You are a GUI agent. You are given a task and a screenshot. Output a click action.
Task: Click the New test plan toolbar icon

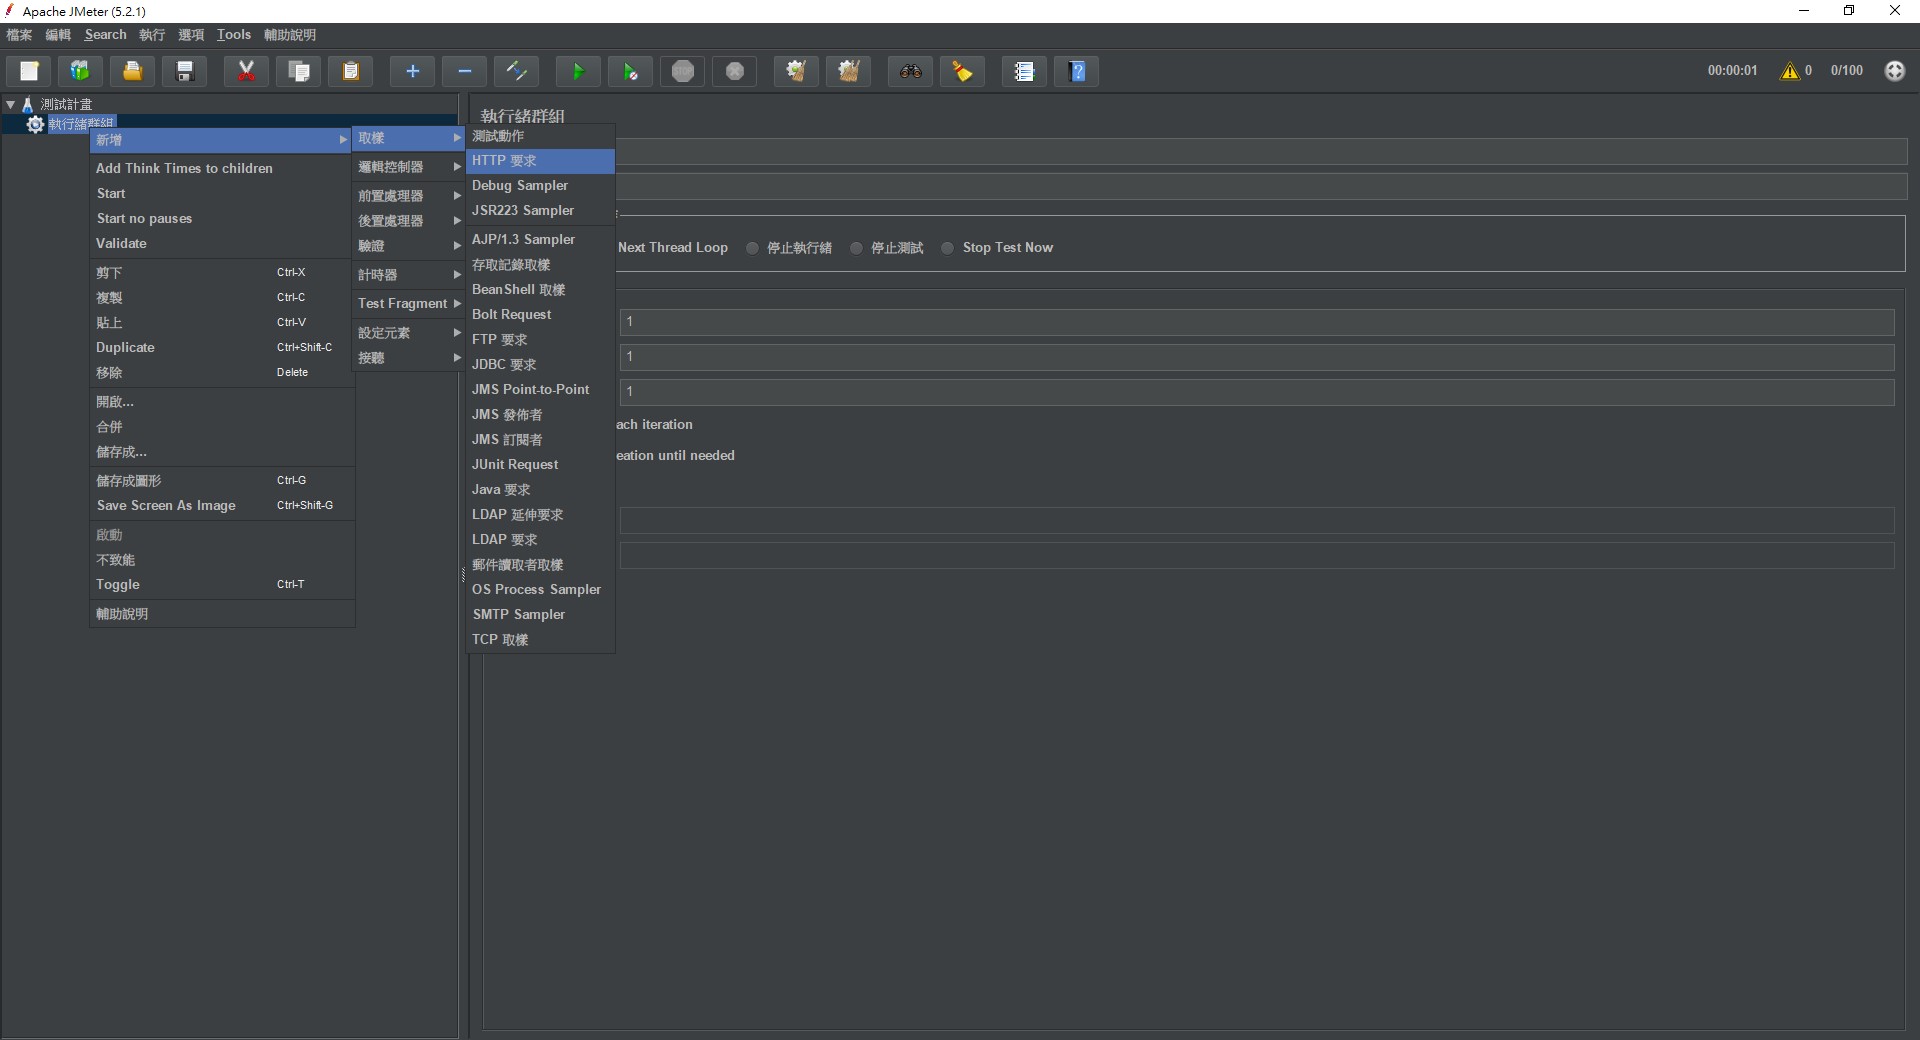[x=29, y=71]
